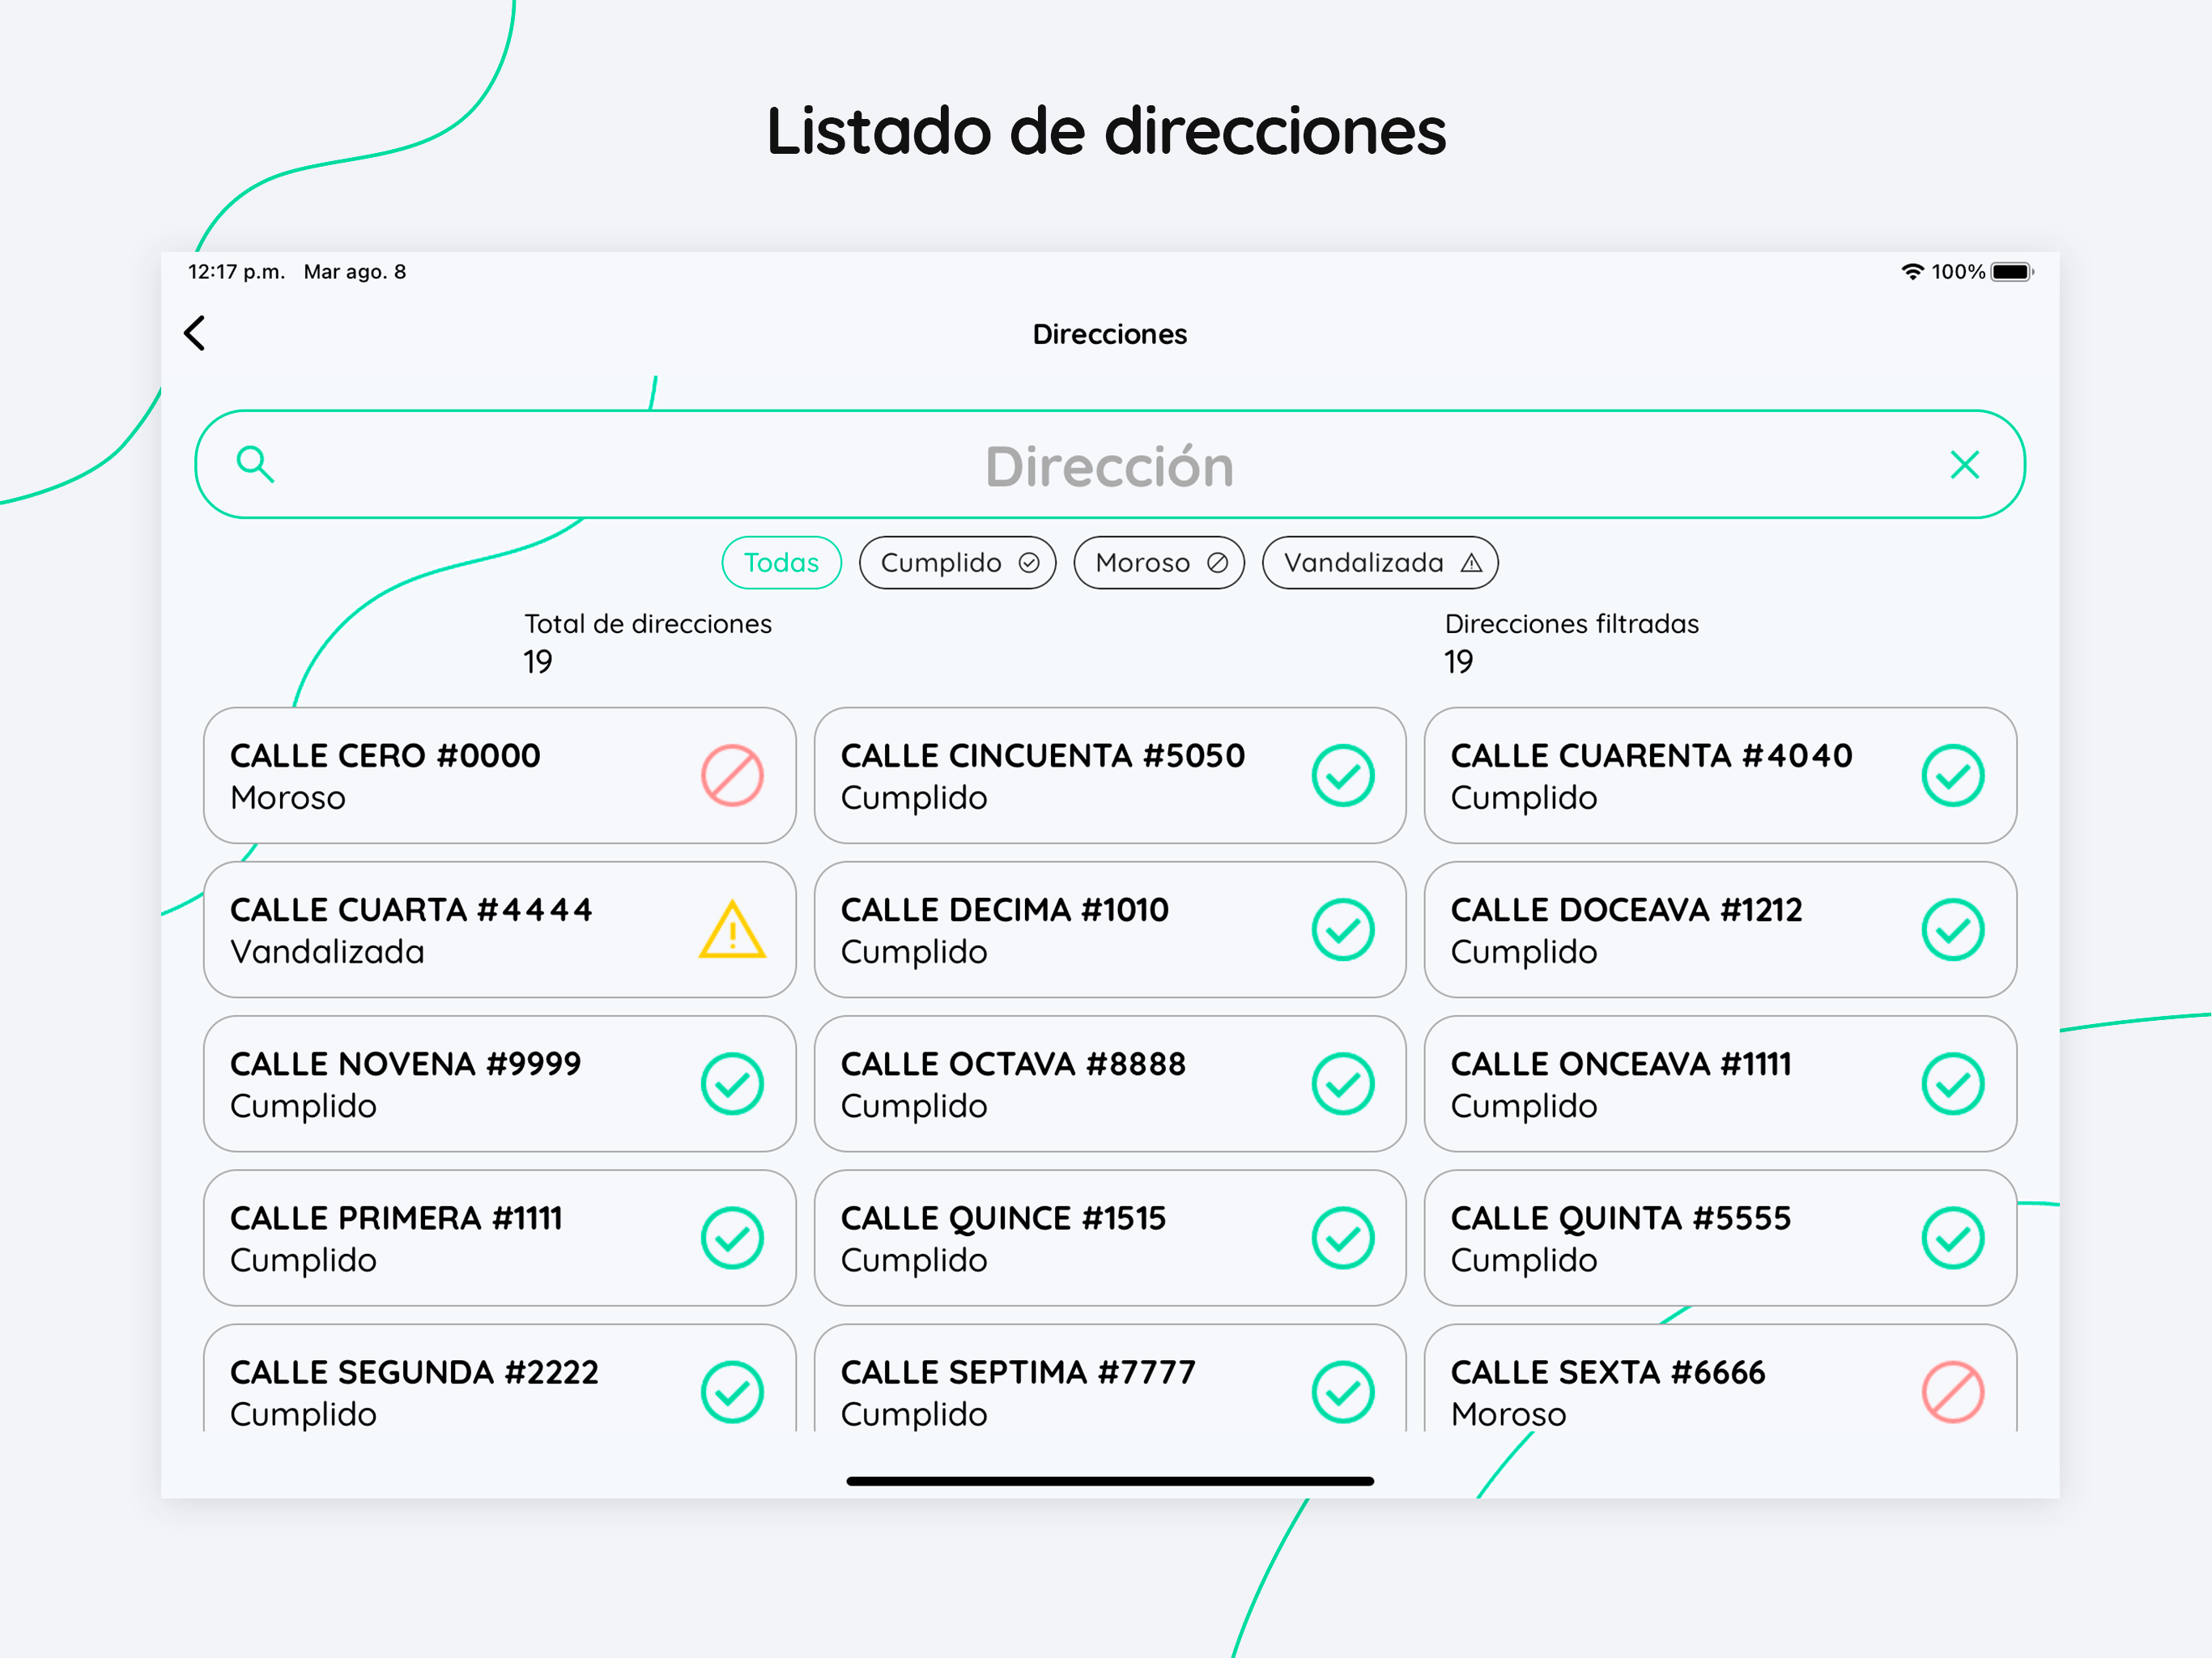Open the CALLE CINCUENTA #5050 address title
The image size is (2212, 1658).
[x=1042, y=756]
